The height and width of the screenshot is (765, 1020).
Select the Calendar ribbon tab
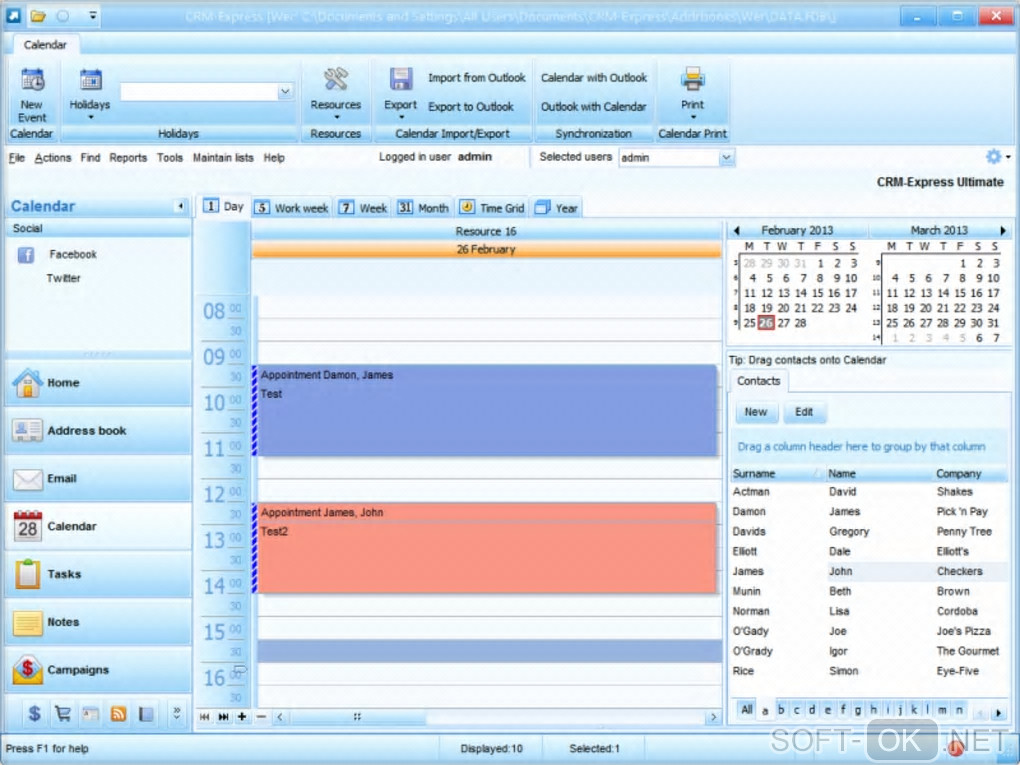45,45
